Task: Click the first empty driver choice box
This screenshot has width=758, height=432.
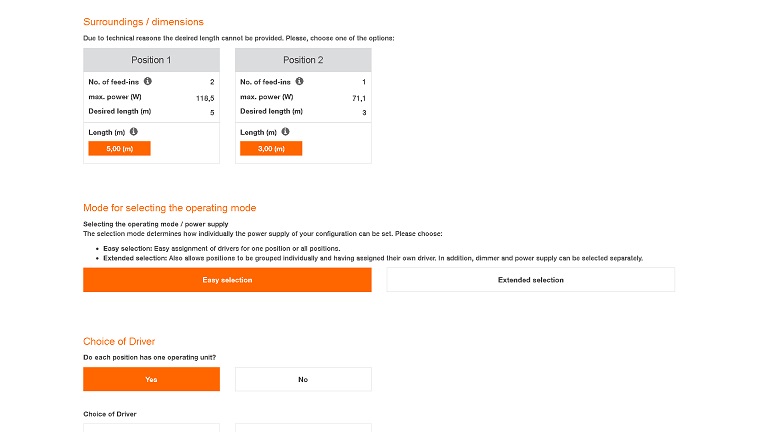Action: tap(151, 427)
